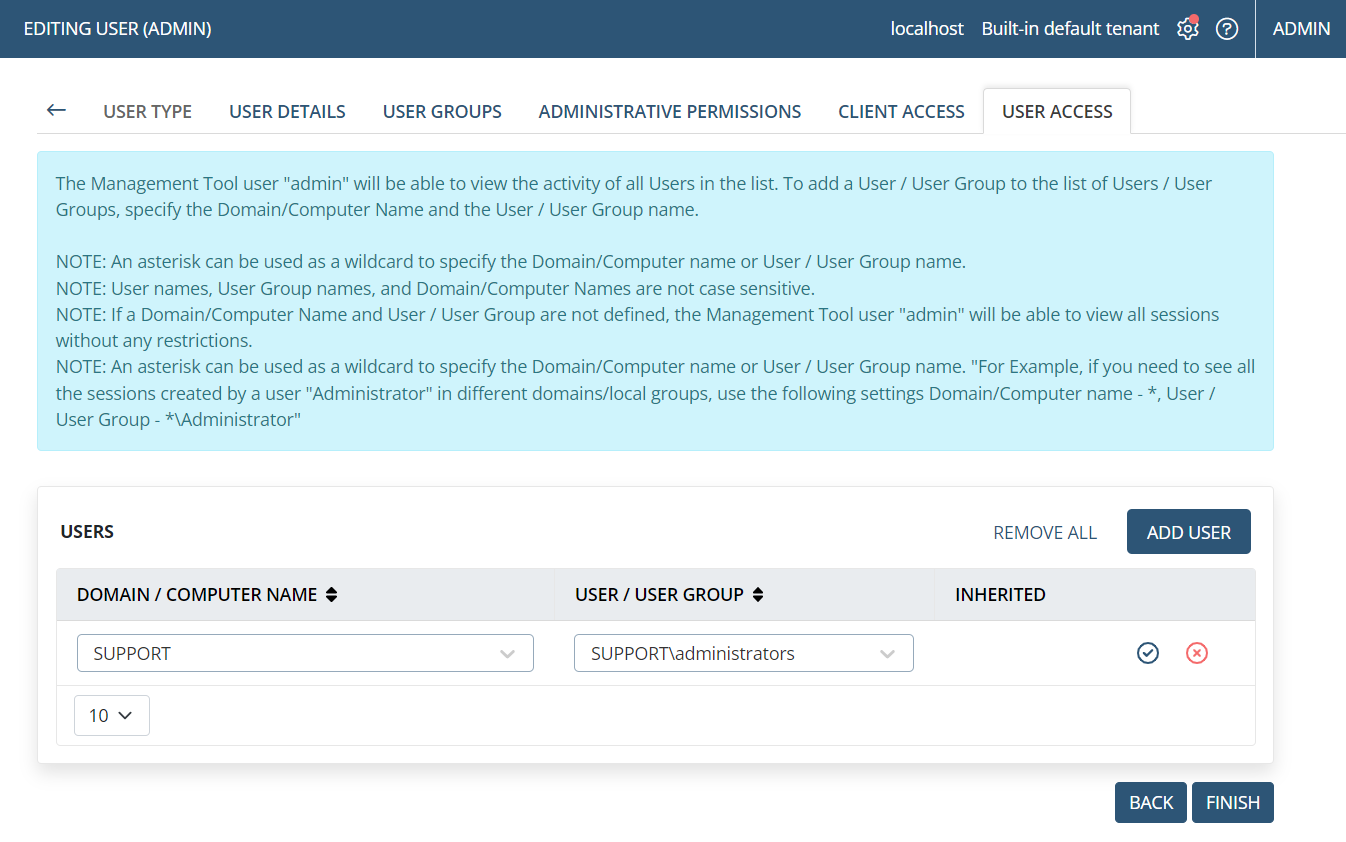
Task: Click the Remove All link
Action: click(1045, 533)
